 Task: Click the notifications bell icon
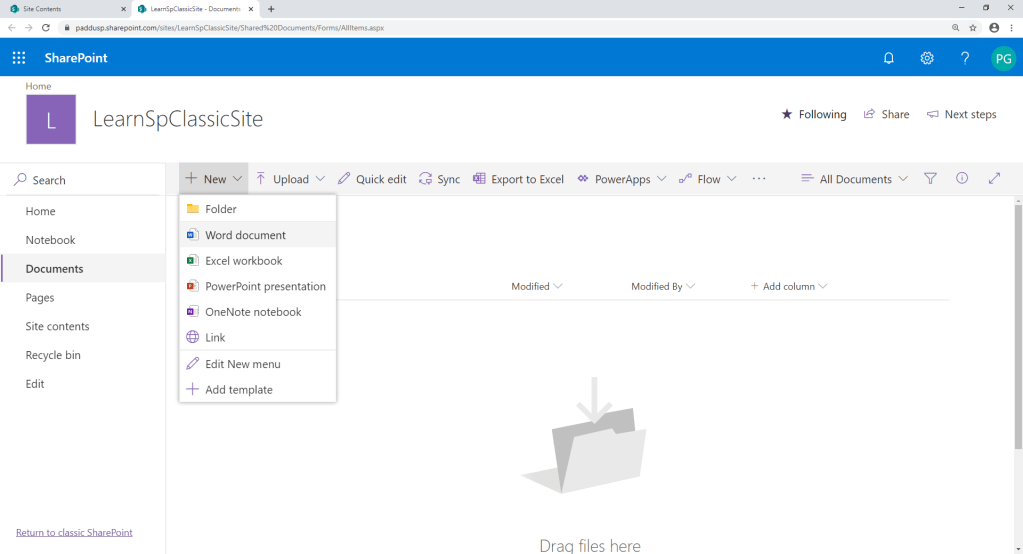[x=888, y=58]
